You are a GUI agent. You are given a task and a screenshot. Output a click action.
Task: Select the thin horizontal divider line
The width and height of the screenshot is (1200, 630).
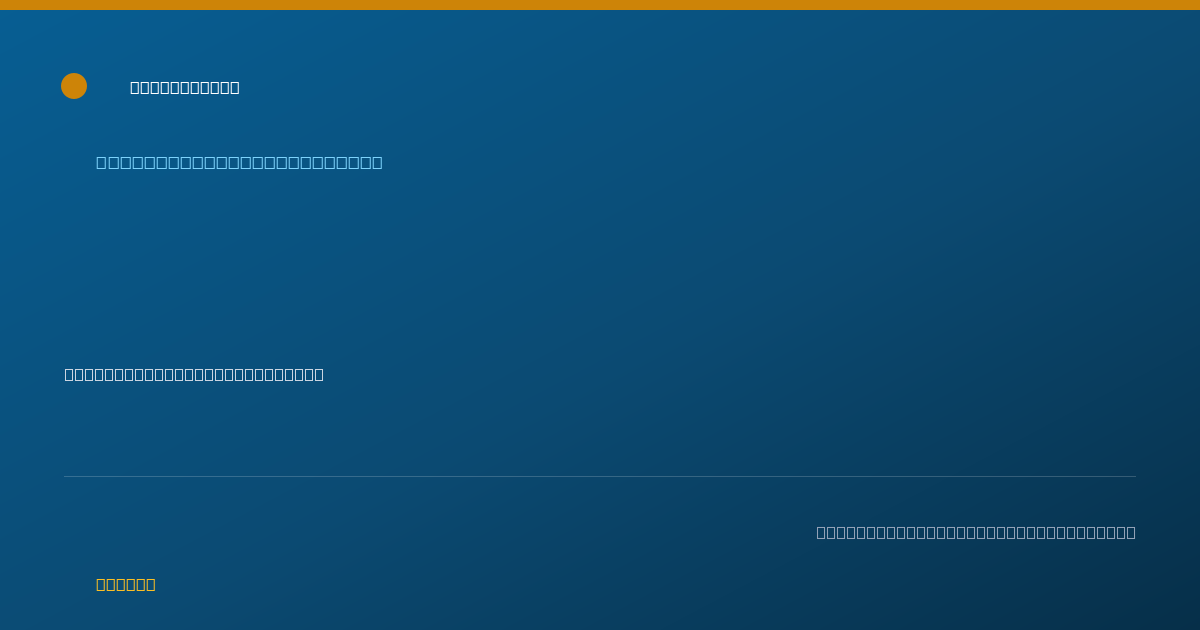coord(600,476)
